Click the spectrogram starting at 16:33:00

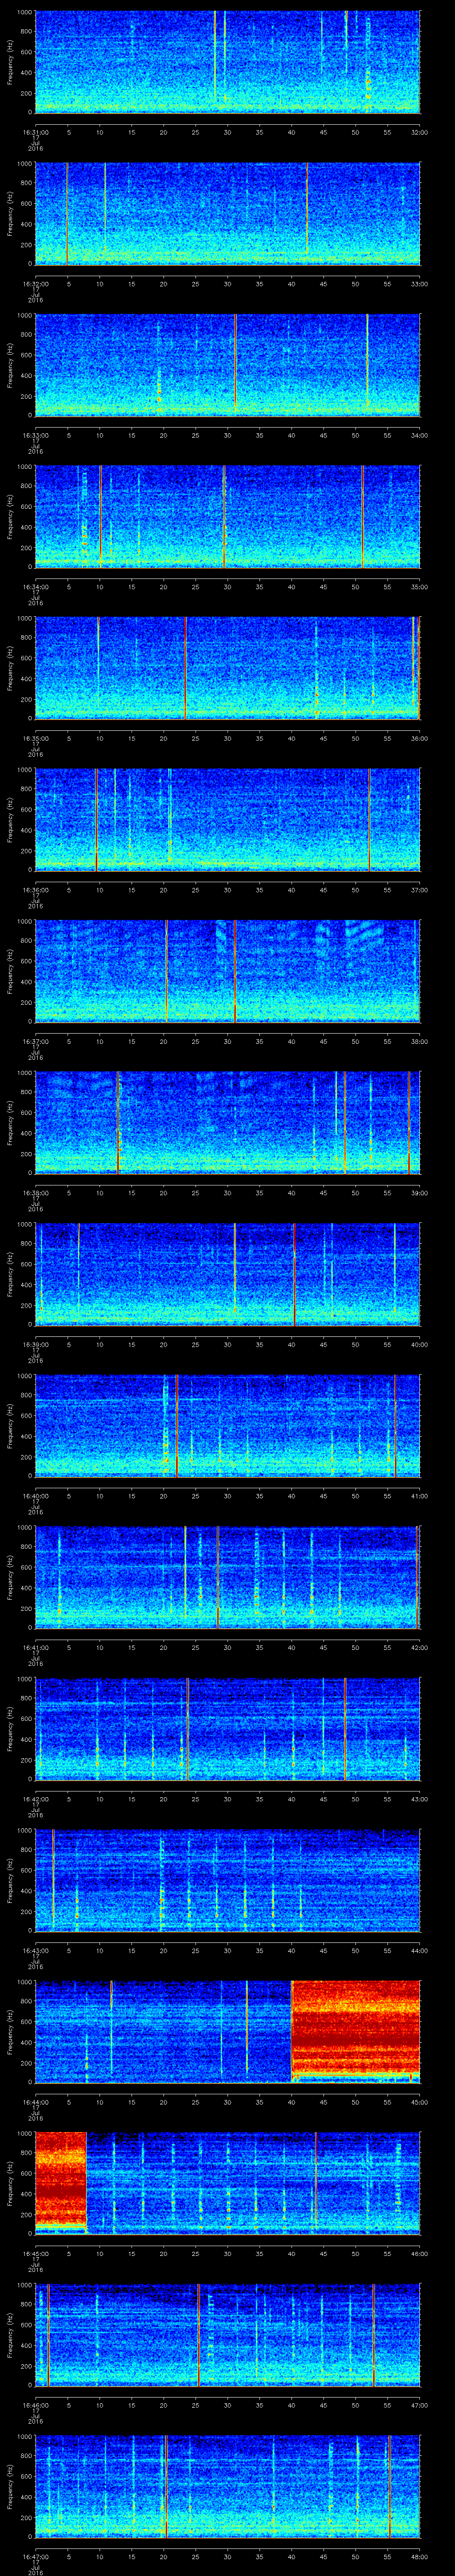point(227,365)
